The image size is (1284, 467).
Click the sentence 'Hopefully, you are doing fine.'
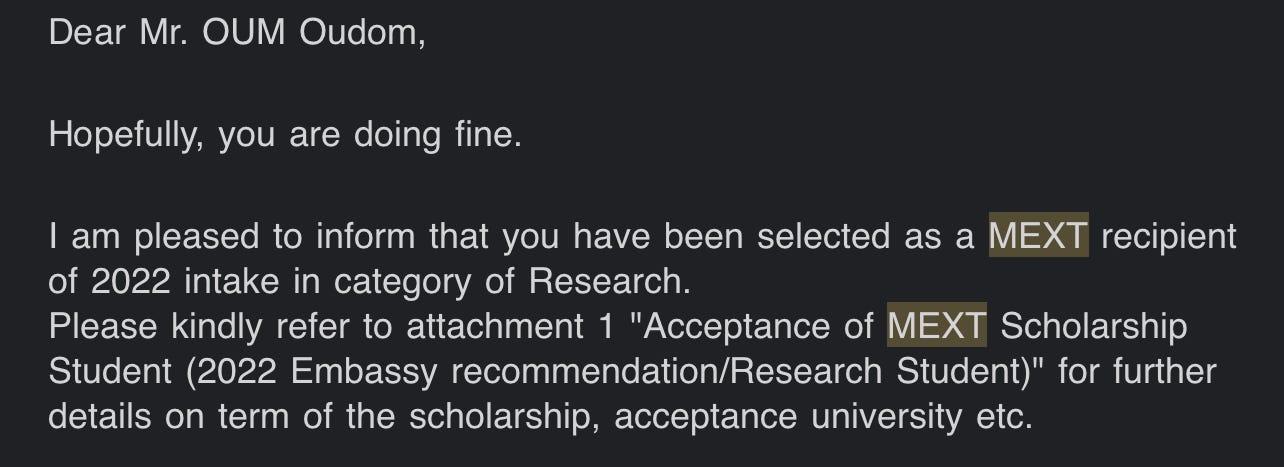pyautogui.click(x=285, y=135)
